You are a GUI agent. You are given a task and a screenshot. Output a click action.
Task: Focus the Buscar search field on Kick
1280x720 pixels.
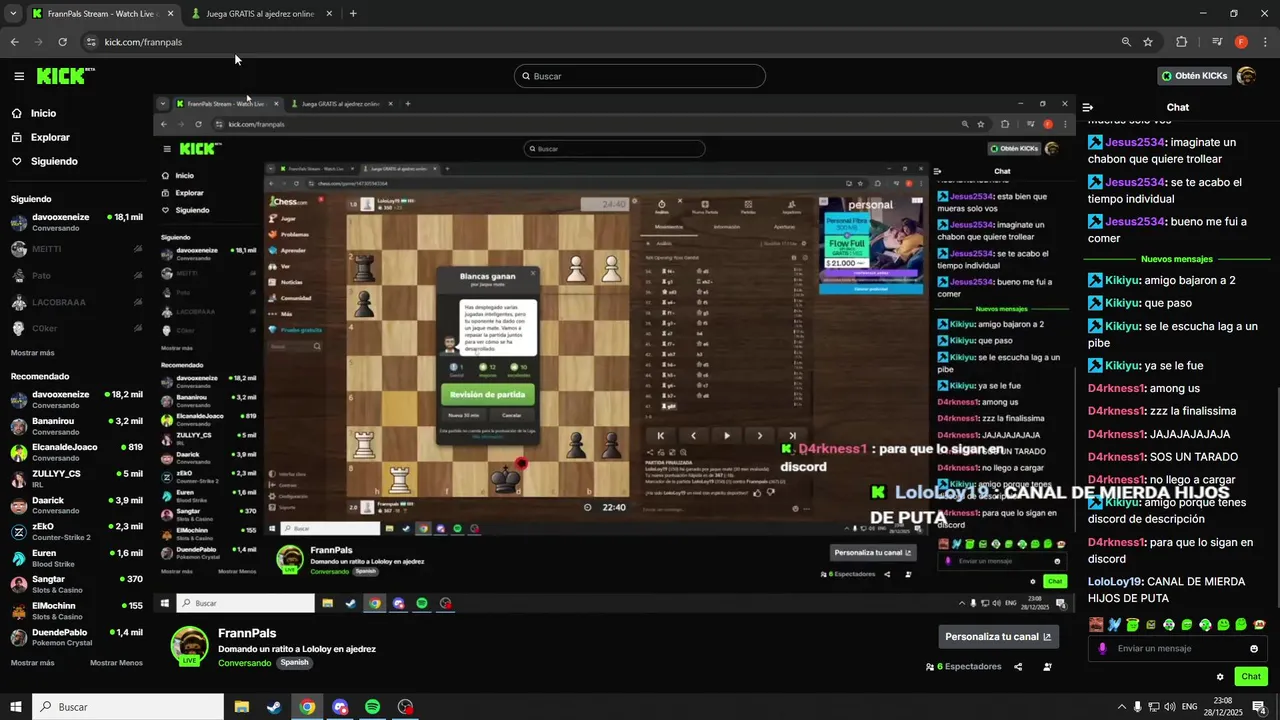click(640, 76)
